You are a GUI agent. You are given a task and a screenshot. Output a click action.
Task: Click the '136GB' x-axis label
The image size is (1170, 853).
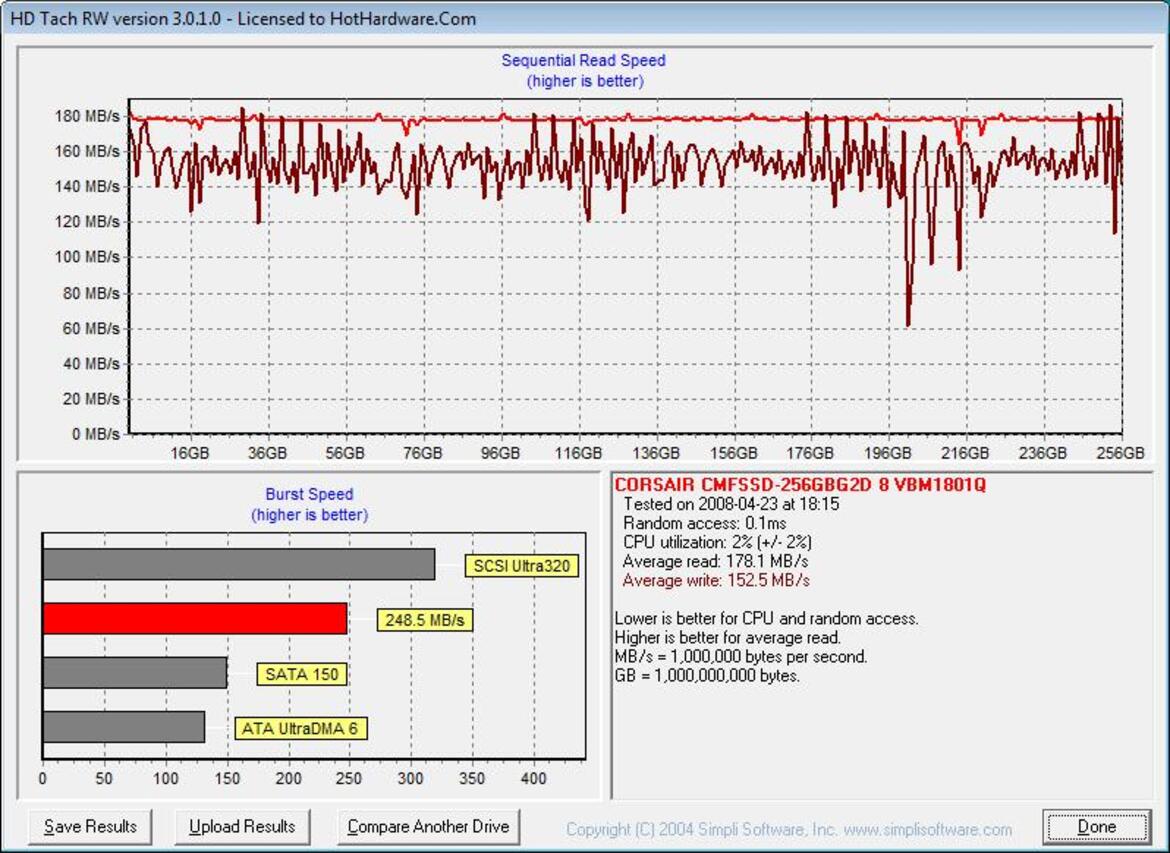tap(656, 453)
